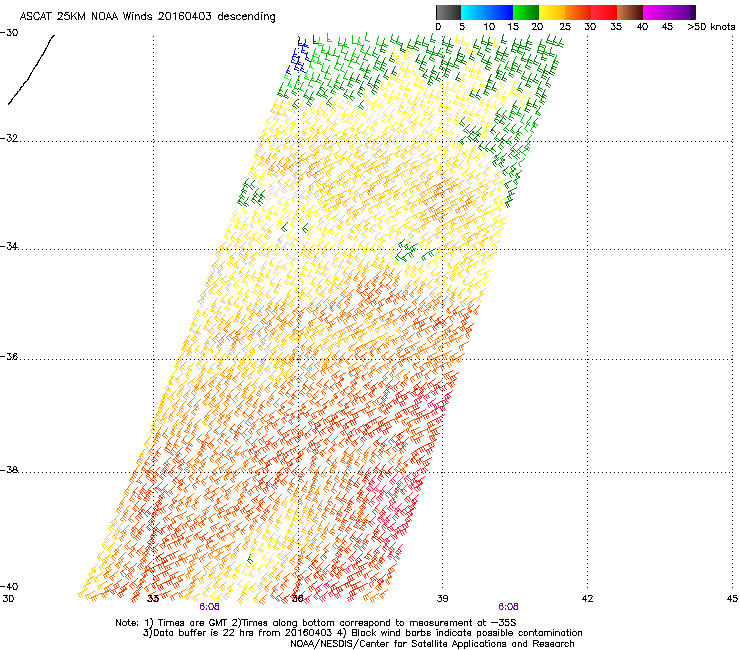Click the '20' label under the color scale
740x650 pixels.
coord(537,27)
